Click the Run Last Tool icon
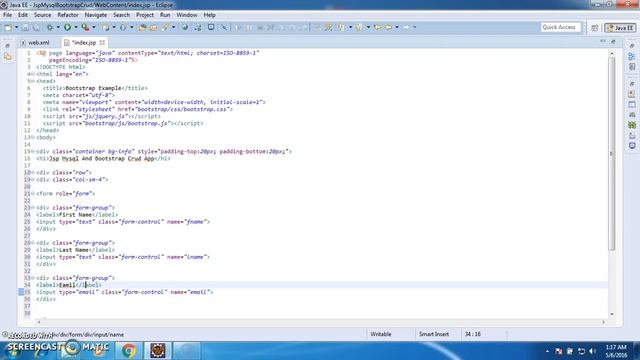Screen dimensions: 640x360 (85, 27)
